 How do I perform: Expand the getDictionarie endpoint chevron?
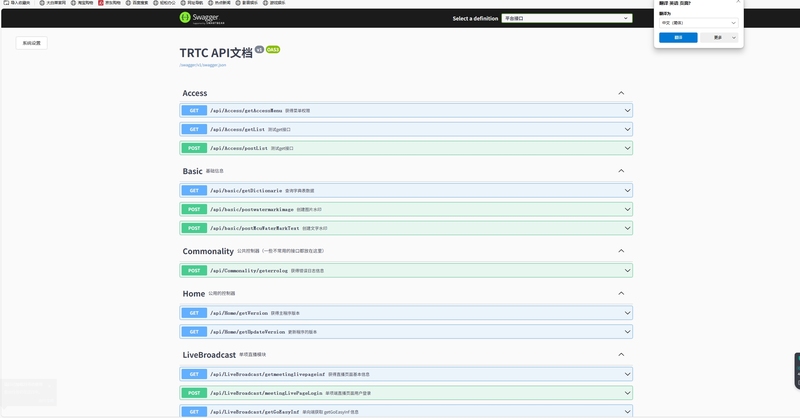point(627,190)
